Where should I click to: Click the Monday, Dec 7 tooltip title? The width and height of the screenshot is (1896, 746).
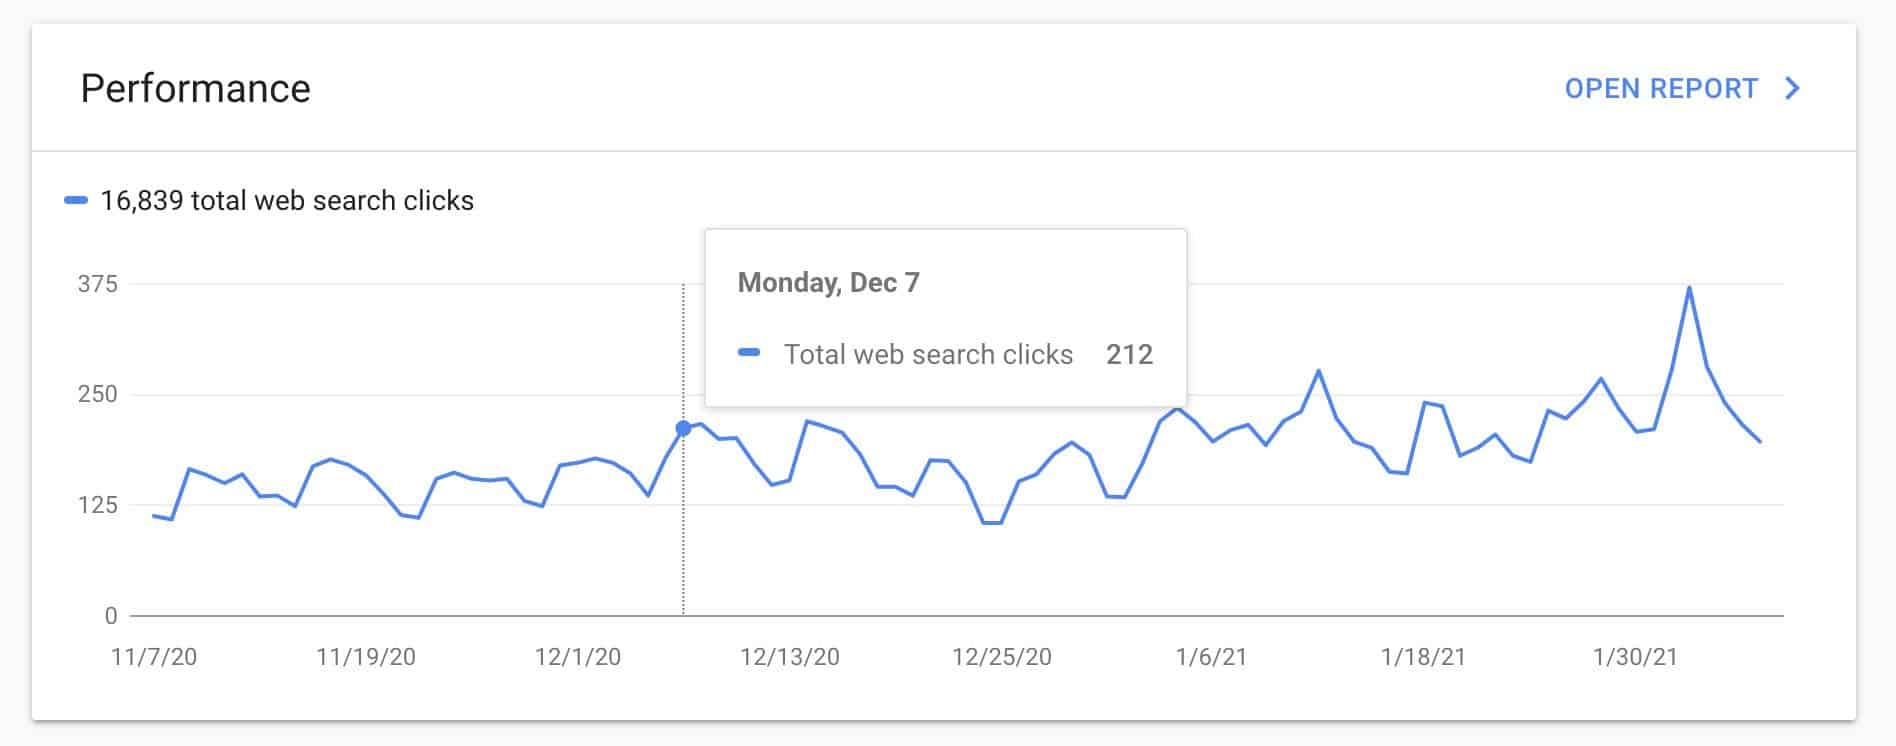[828, 283]
